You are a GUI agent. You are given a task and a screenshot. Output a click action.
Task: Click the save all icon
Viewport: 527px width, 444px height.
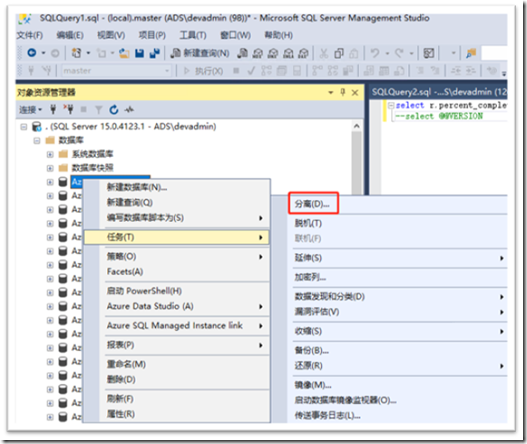point(154,53)
